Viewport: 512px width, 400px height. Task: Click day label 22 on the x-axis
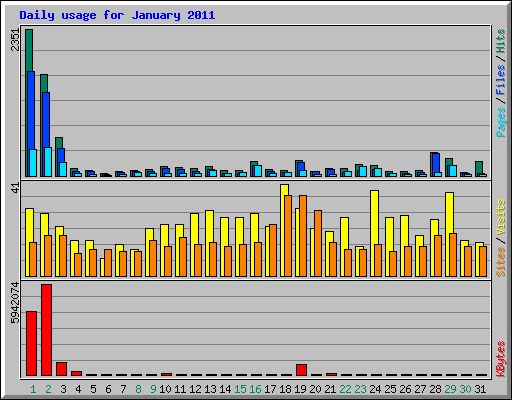[x=345, y=389]
